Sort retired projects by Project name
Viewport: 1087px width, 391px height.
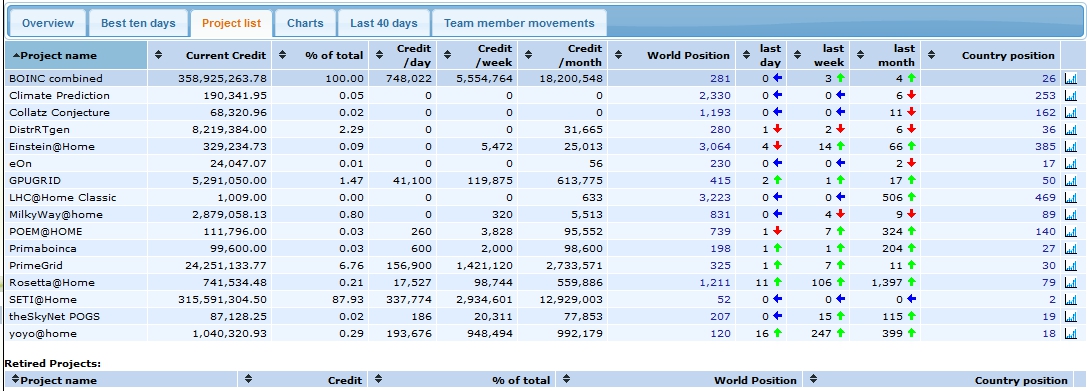(x=121, y=380)
